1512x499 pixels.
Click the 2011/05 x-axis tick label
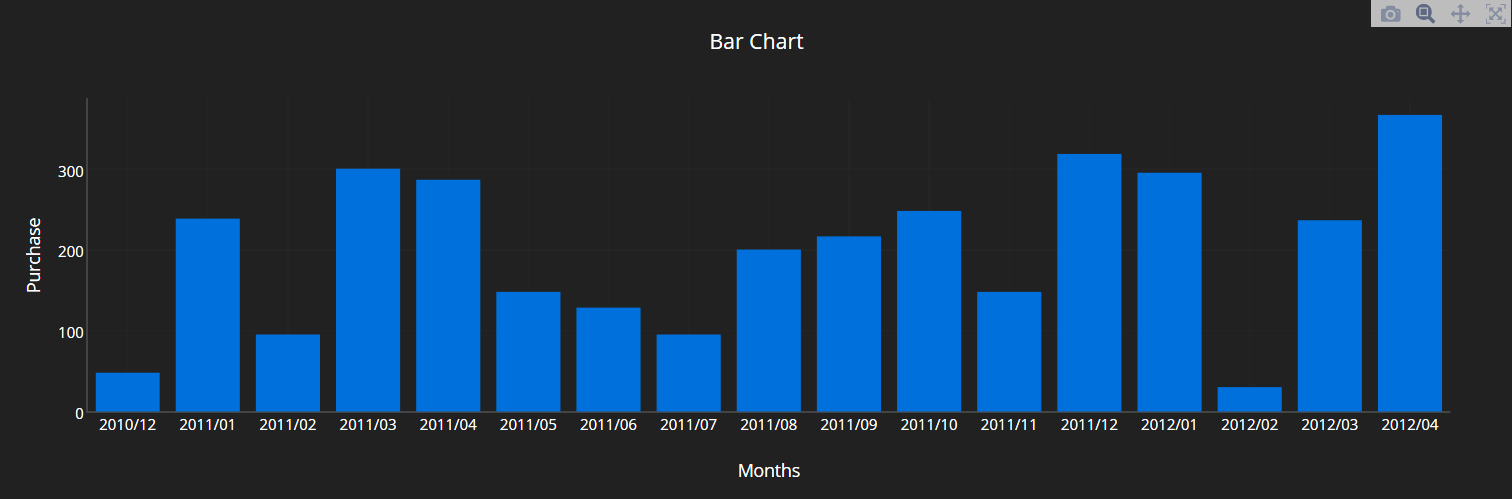click(528, 425)
